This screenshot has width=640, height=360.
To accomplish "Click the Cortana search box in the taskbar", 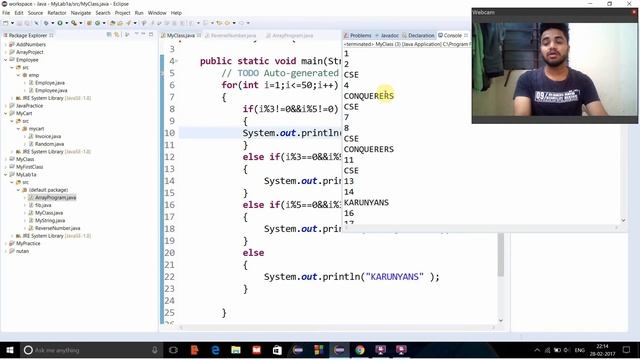I will tap(91, 350).
